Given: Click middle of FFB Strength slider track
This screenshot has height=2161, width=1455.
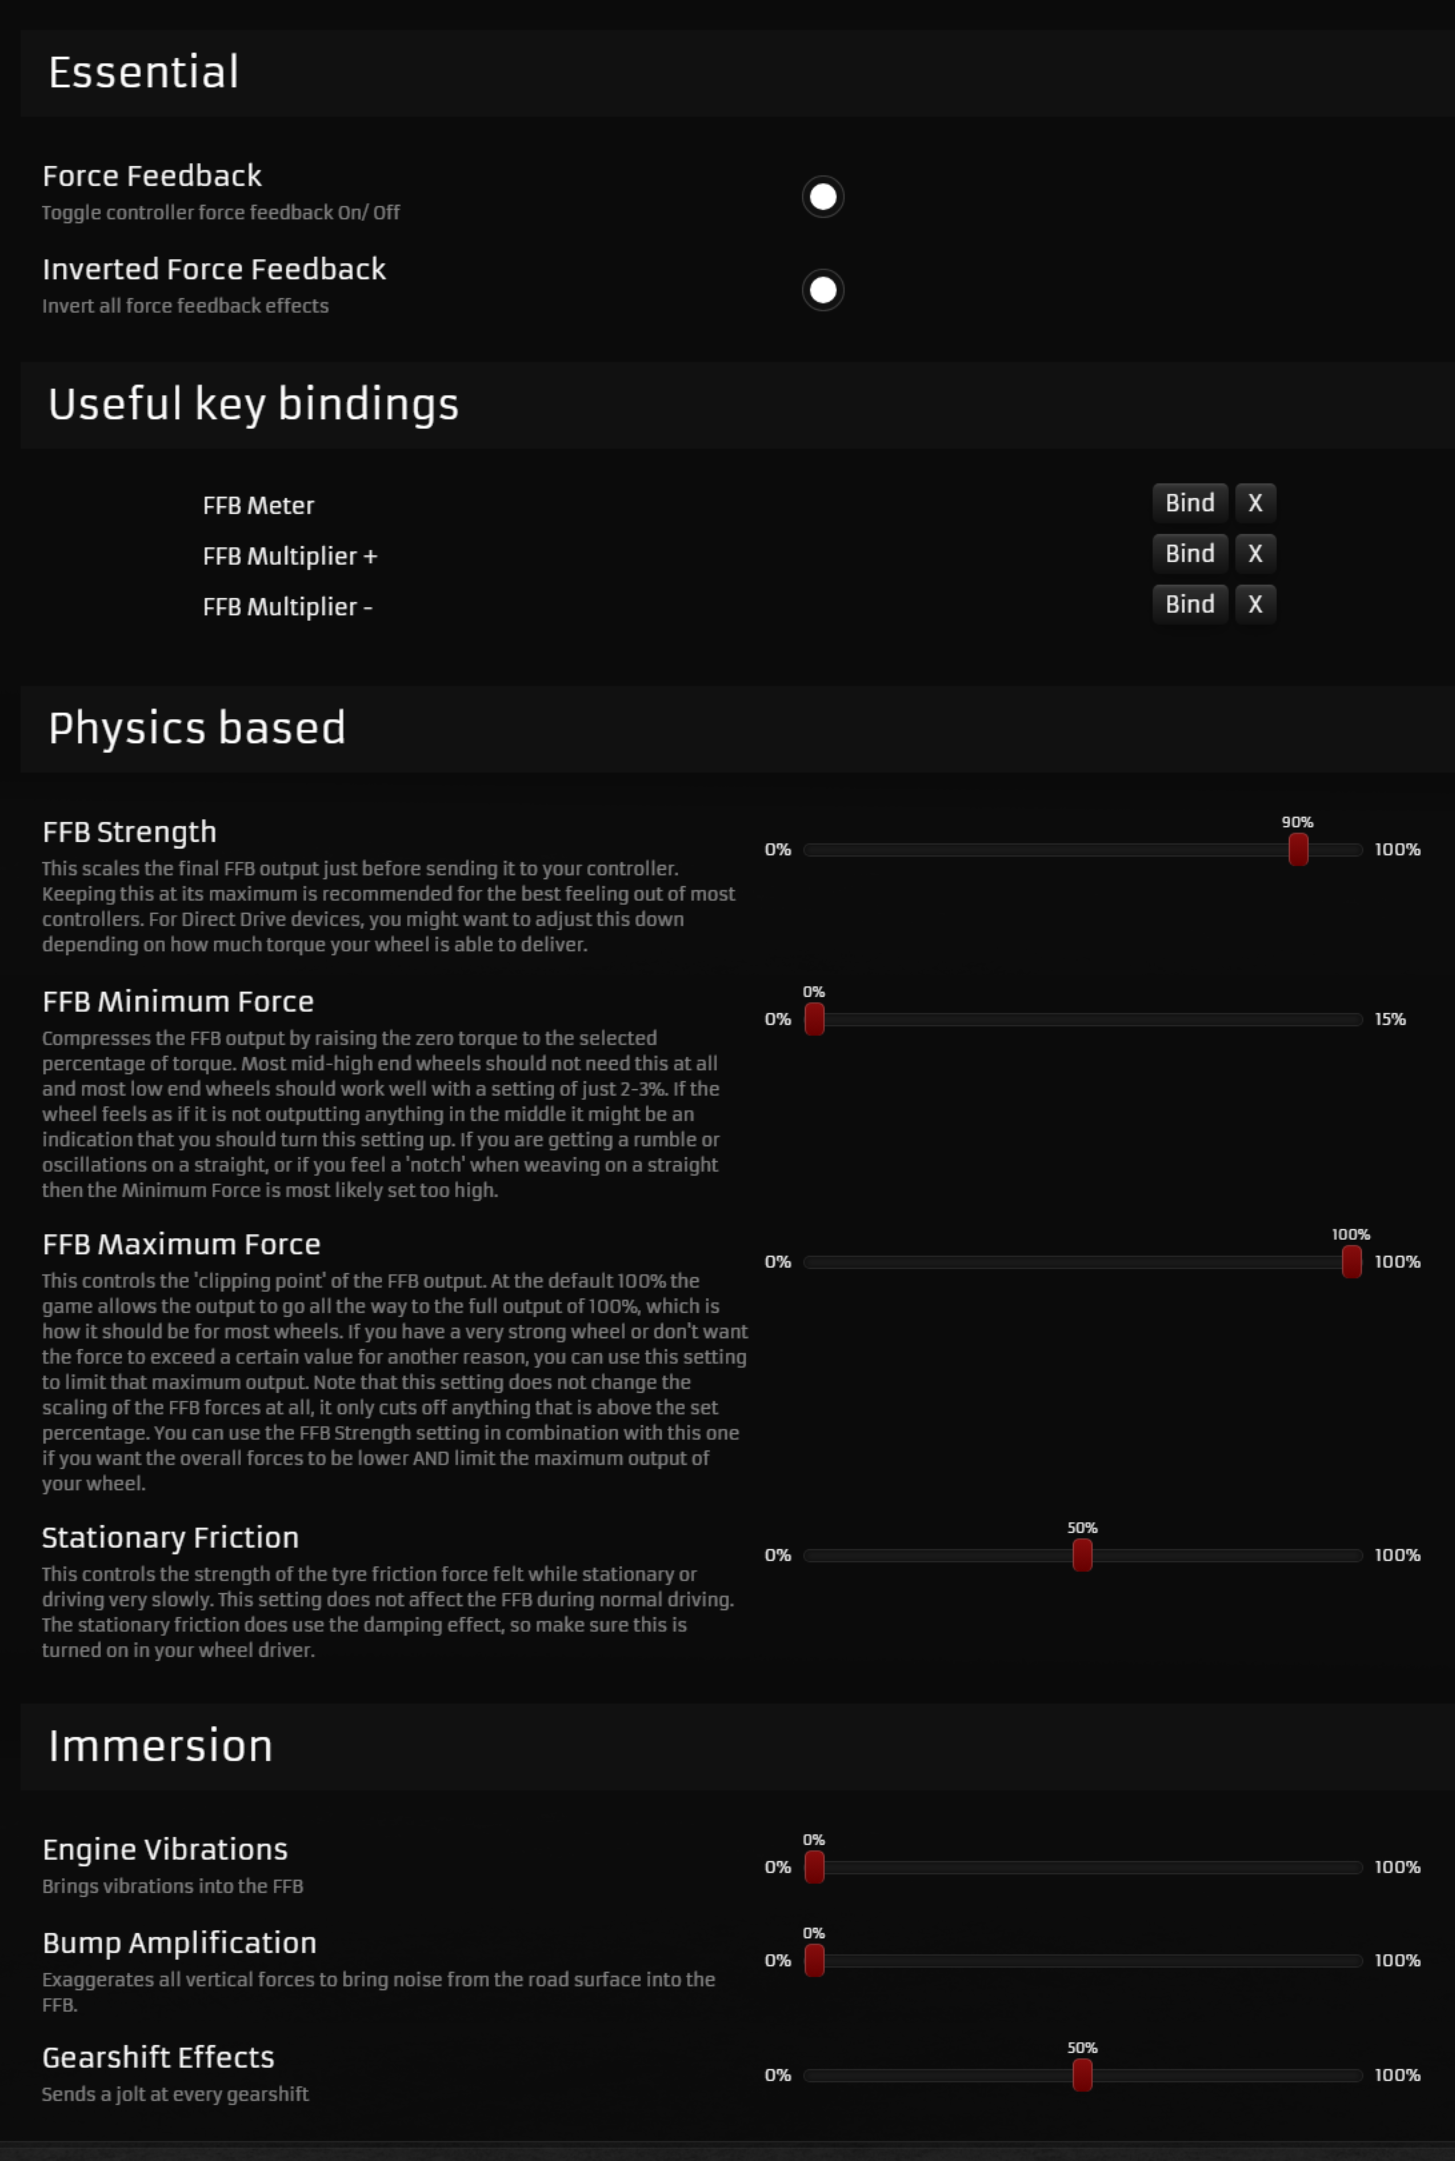Looking at the screenshot, I should click(x=1083, y=850).
